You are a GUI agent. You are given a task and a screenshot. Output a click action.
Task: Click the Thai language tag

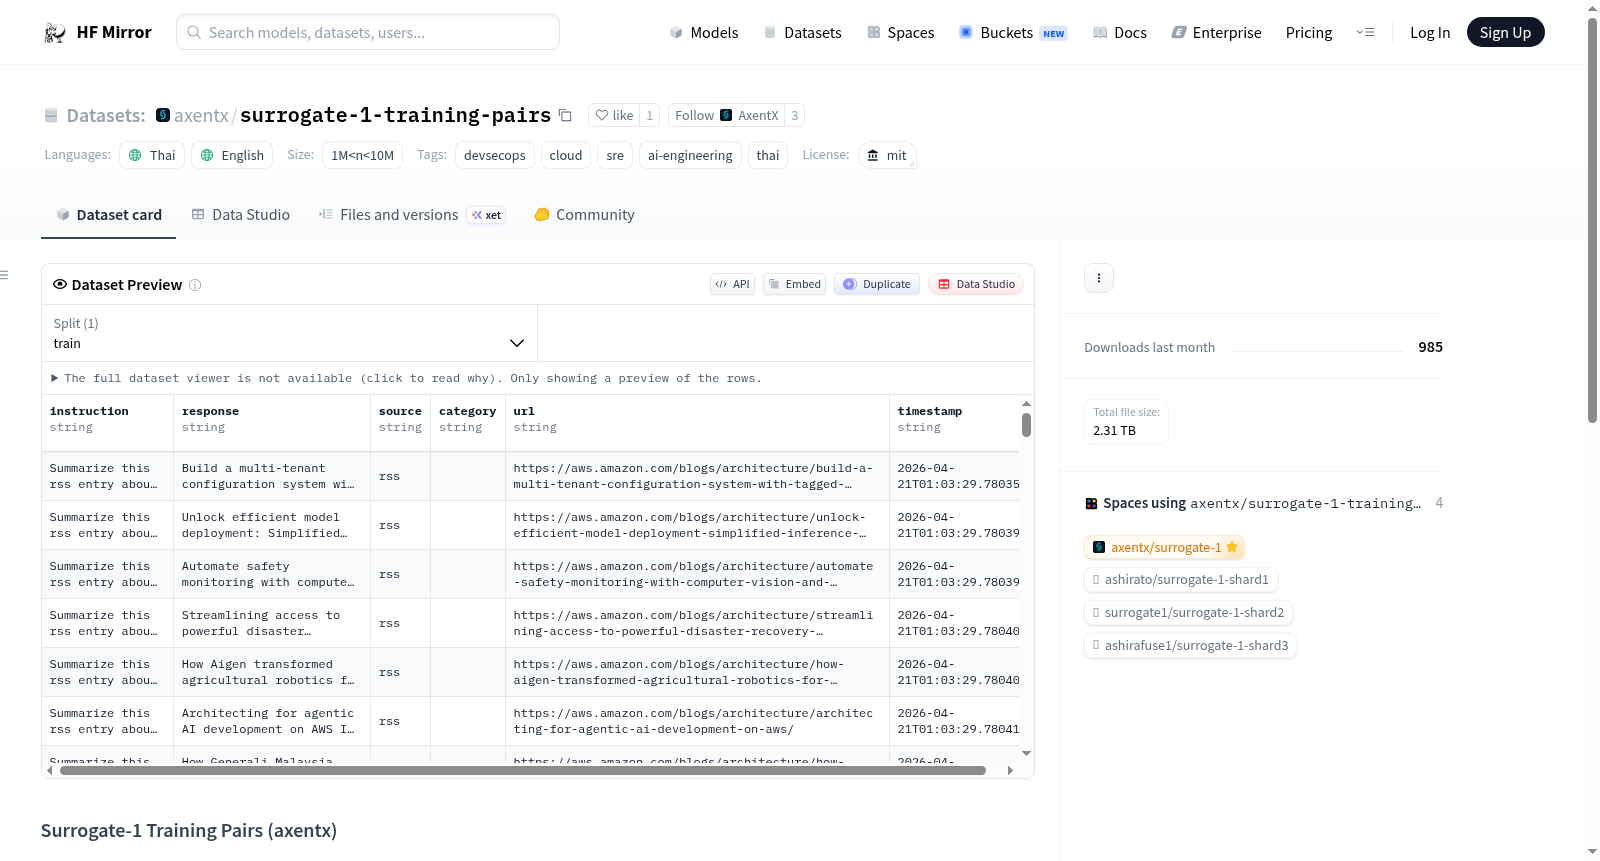152,155
